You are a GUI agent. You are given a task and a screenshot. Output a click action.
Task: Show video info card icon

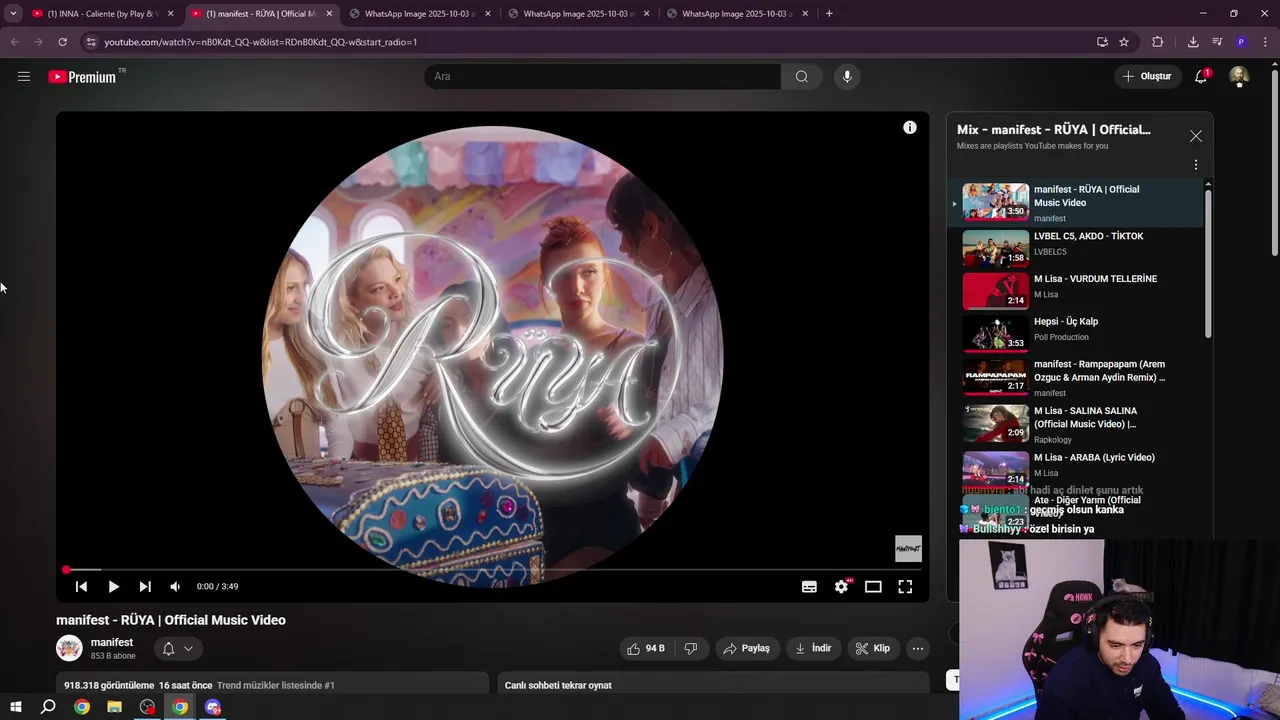pyautogui.click(x=910, y=127)
